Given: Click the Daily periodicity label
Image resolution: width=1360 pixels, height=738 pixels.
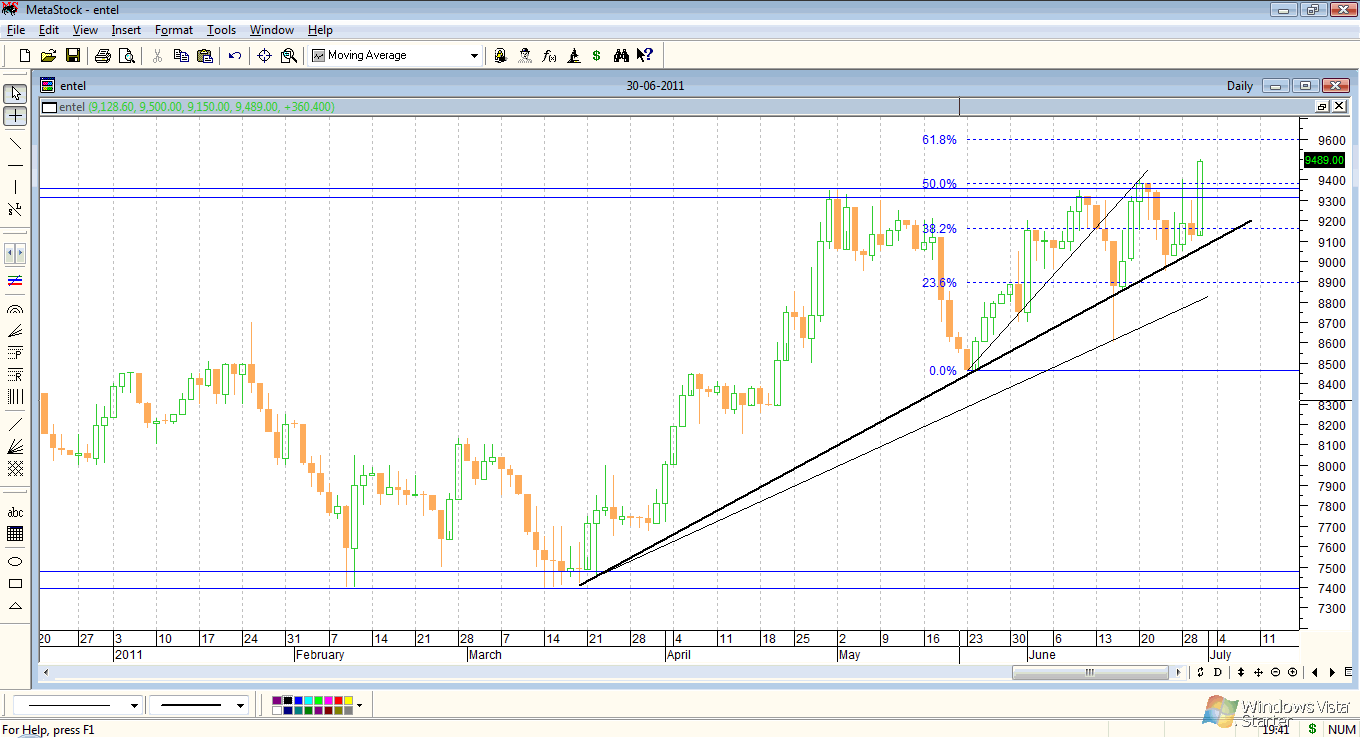Looking at the screenshot, I should 1239,86.
